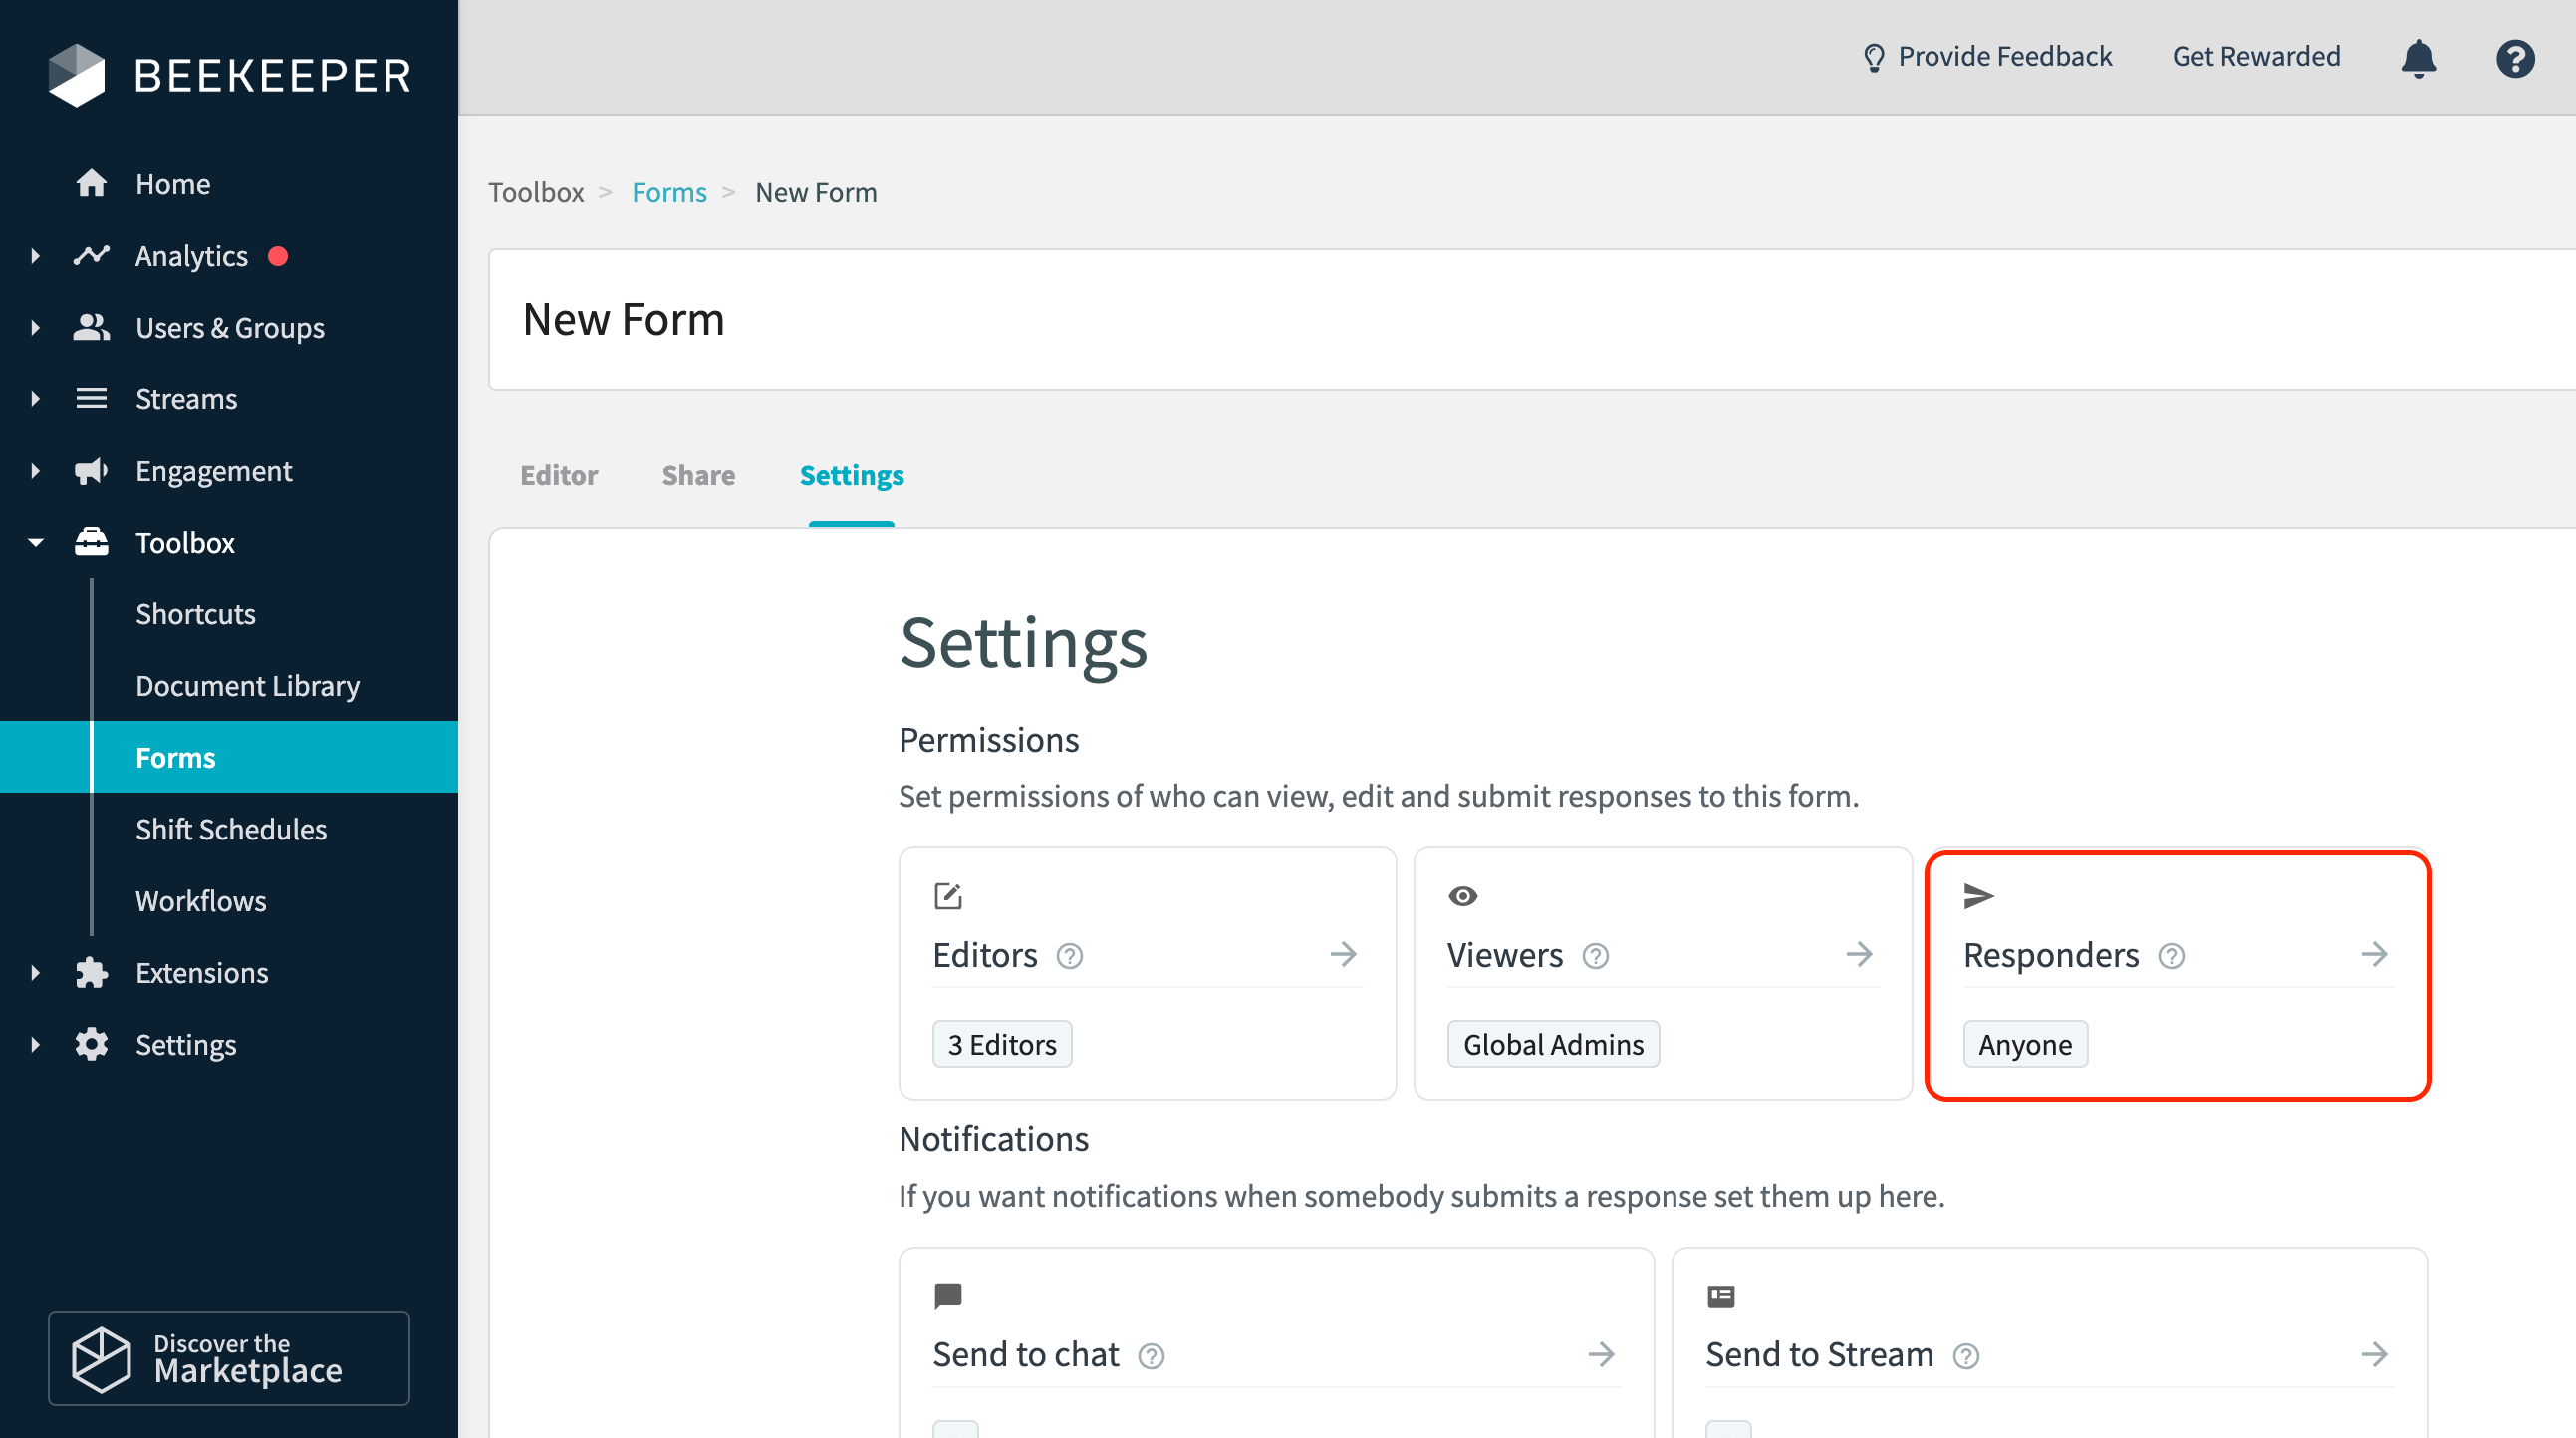Viewport: 2576px width, 1438px height.
Task: Click the Marketplace cube icon
Action: tap(101, 1359)
